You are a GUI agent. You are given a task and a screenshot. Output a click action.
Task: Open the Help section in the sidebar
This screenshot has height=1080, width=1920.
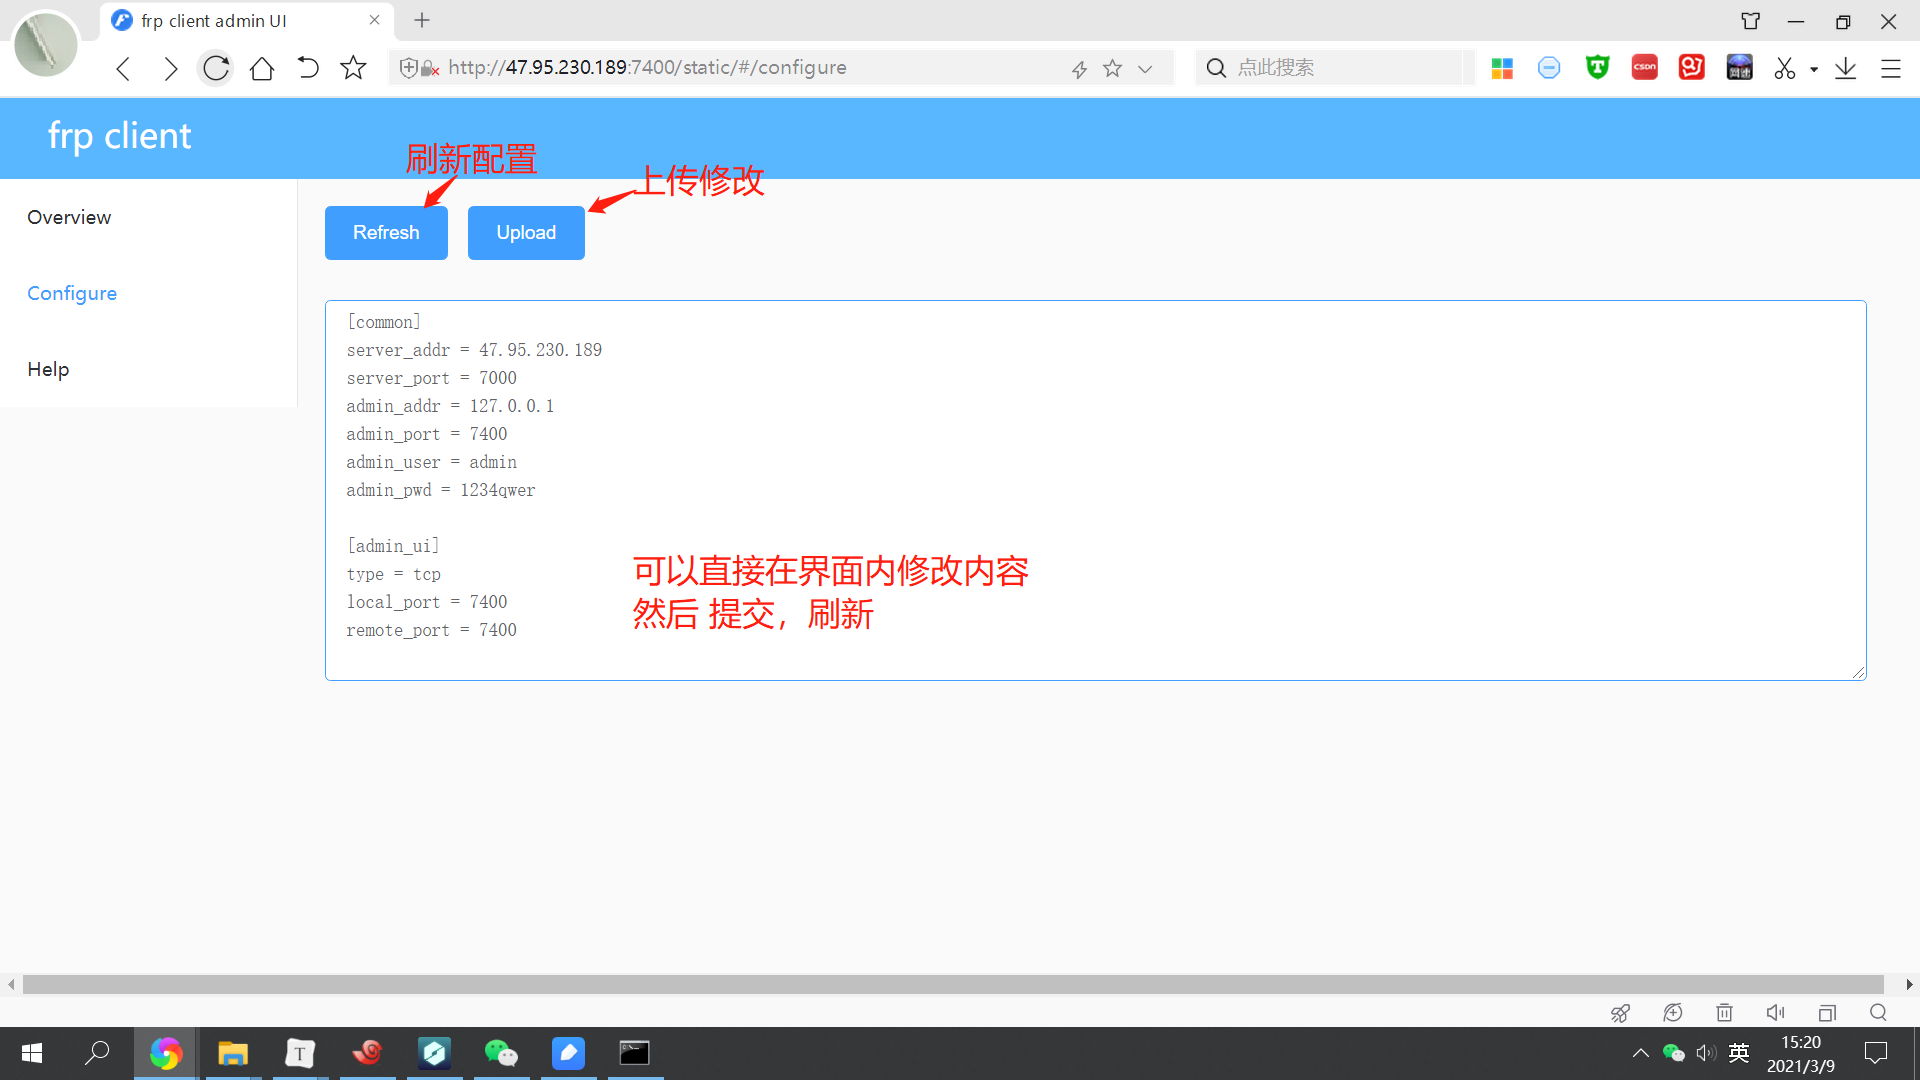click(48, 369)
